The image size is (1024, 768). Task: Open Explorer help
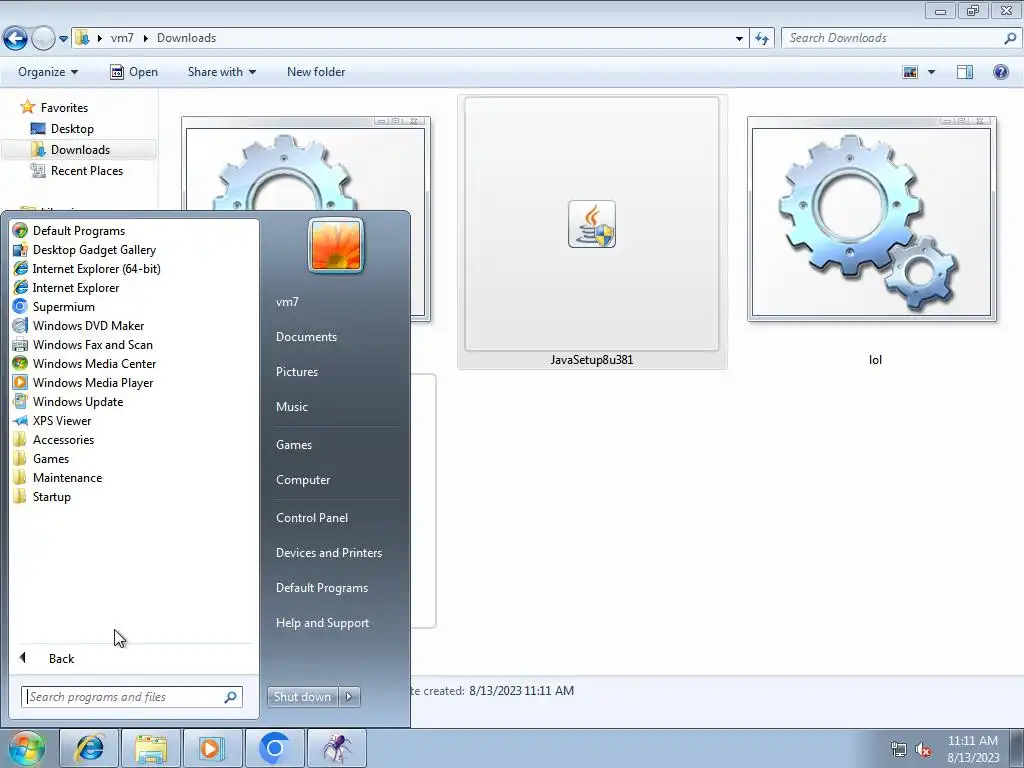tap(1000, 72)
